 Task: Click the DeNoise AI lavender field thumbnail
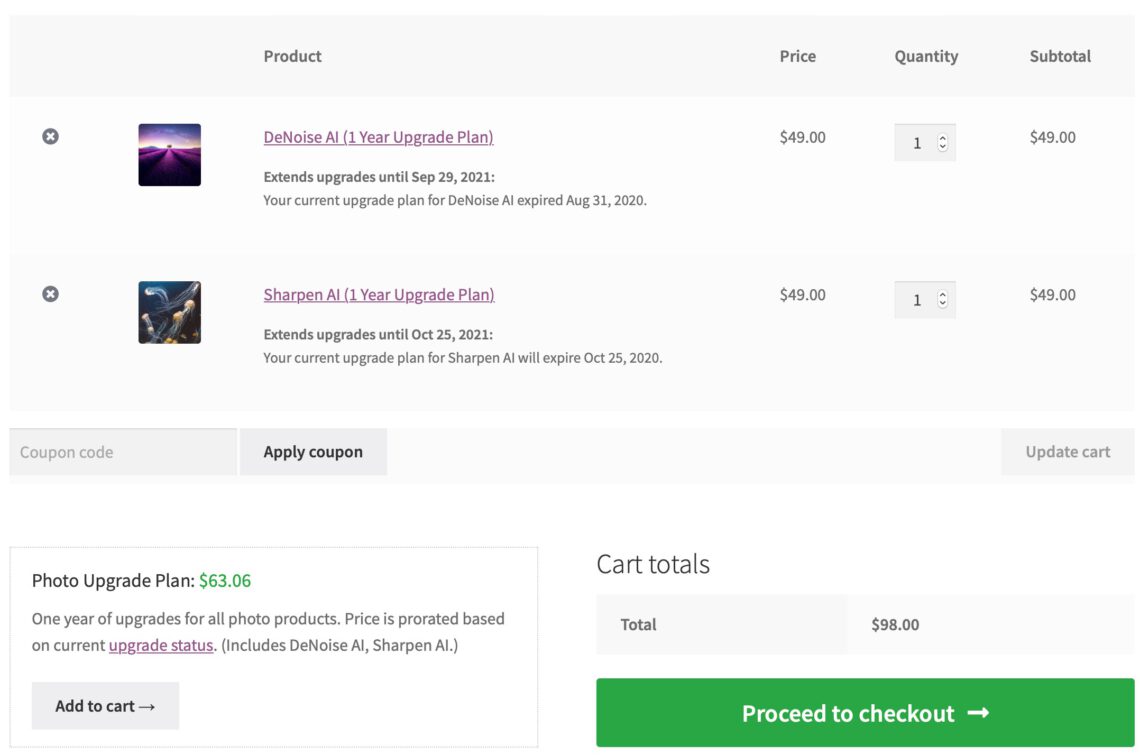(169, 155)
